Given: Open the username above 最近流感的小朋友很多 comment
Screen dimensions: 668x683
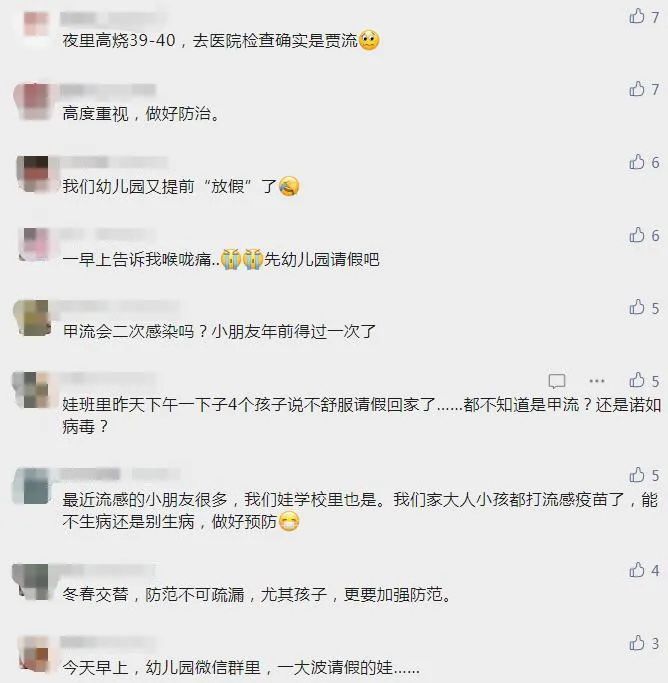Looking at the screenshot, I should click(120, 474).
